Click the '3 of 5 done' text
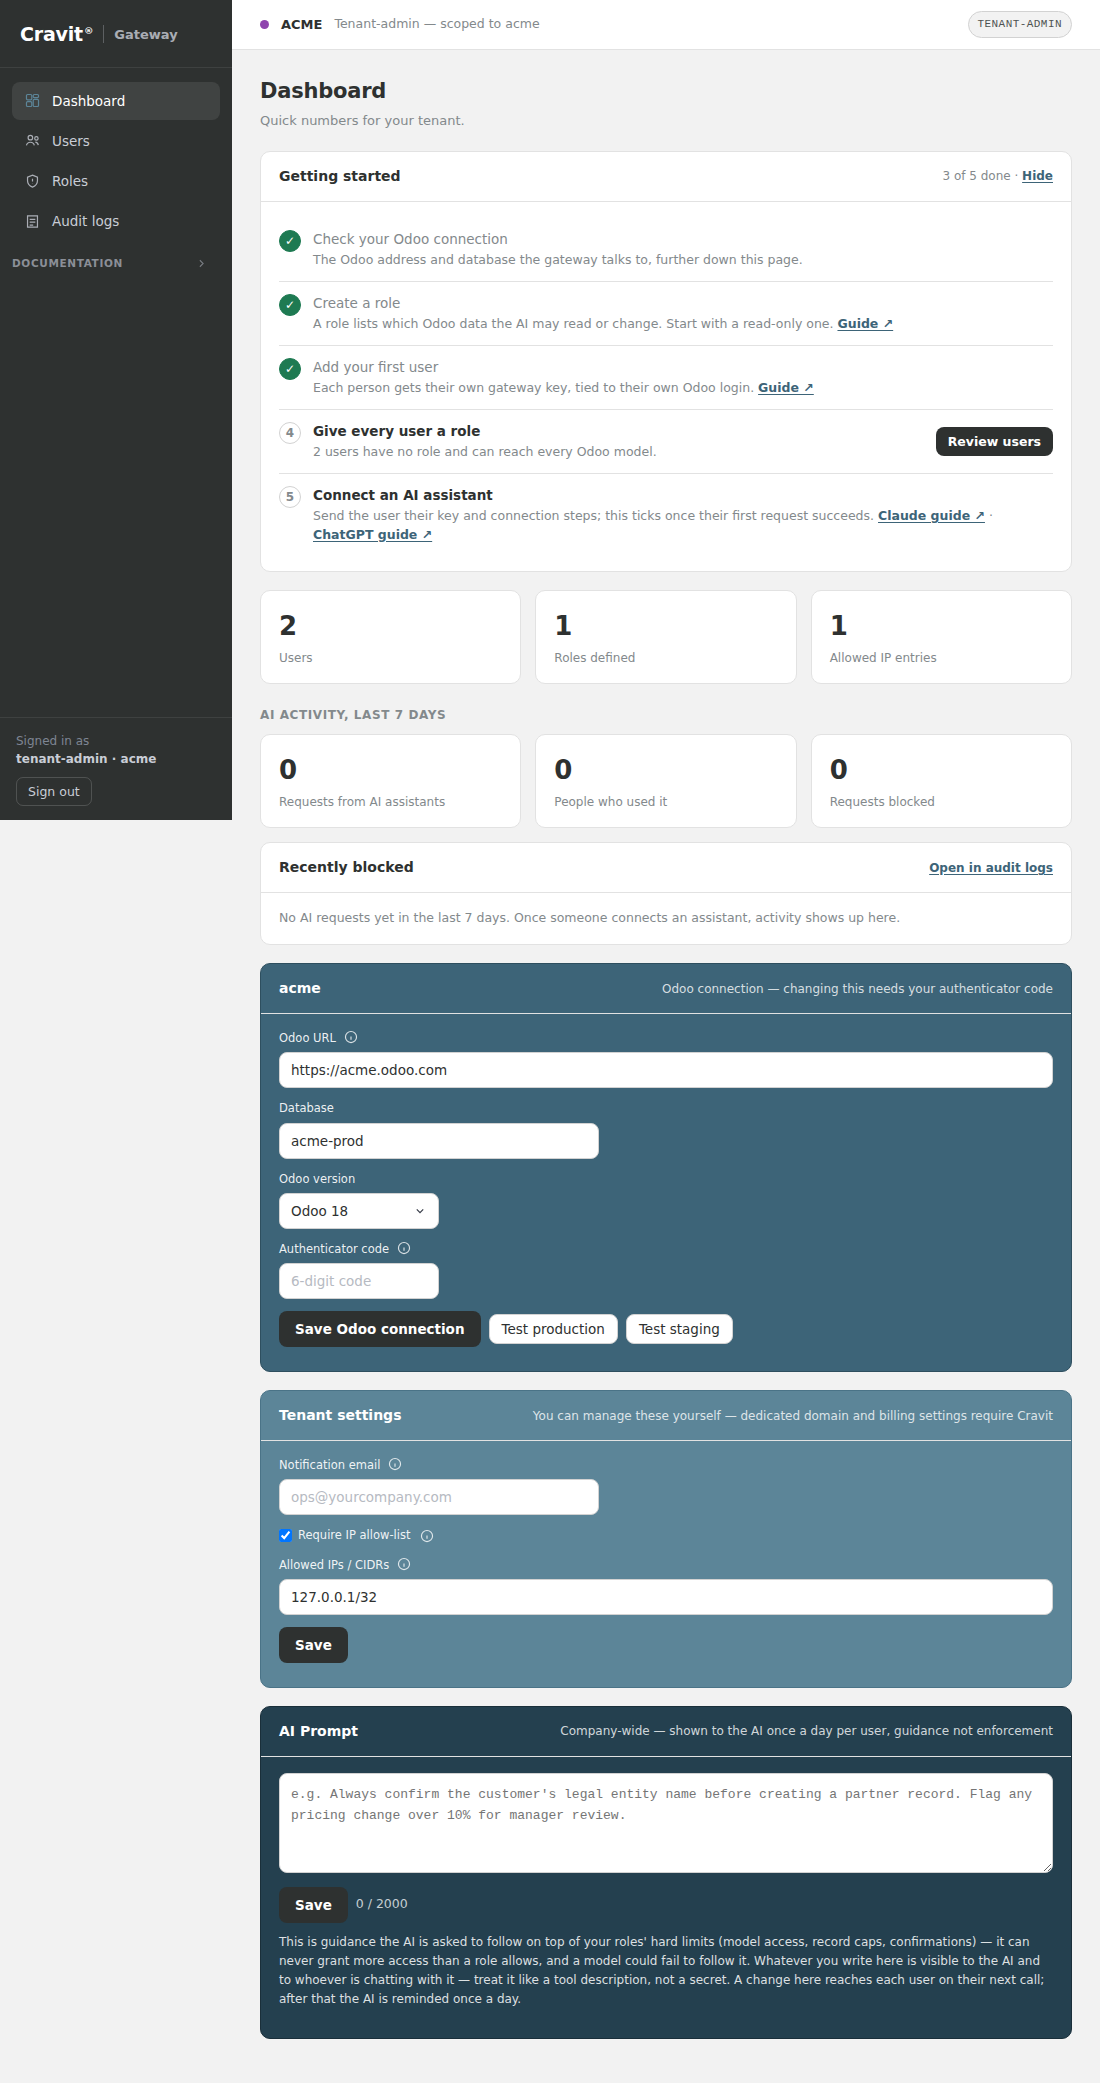Viewport: 1100px width, 2083px height. click(976, 176)
